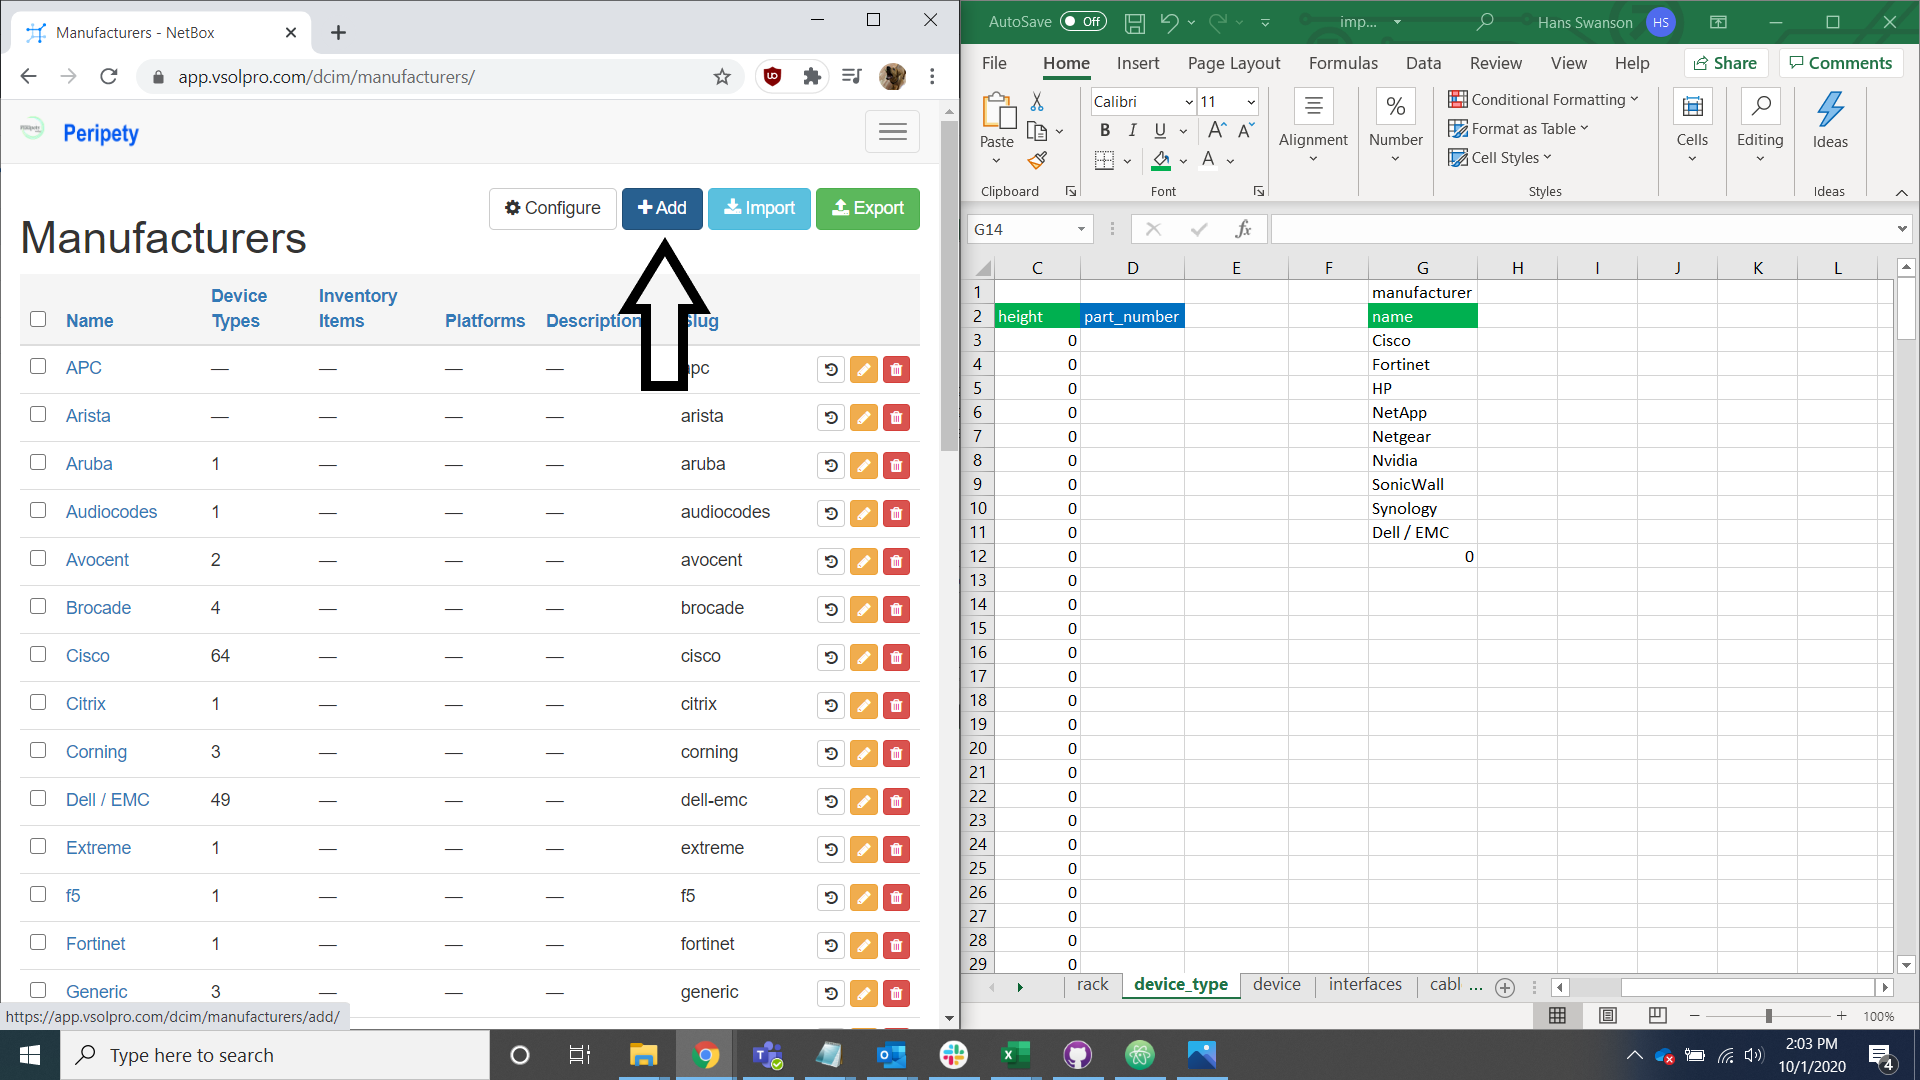Click the green Export button

[867, 208]
